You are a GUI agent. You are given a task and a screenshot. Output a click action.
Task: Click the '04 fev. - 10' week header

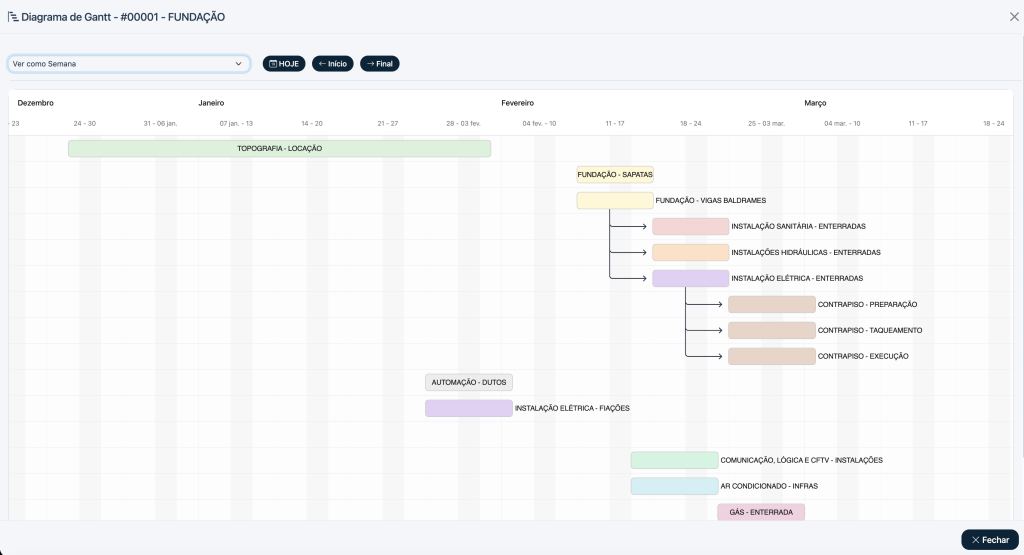coord(539,123)
